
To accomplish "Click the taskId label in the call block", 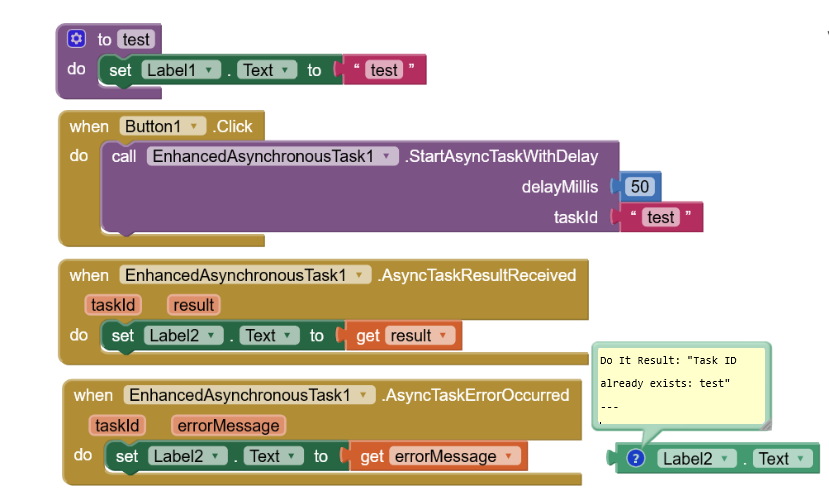I will click(575, 217).
